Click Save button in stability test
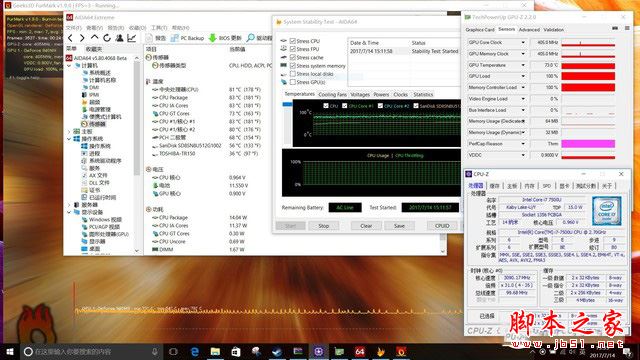640x360 pixels. [400, 226]
